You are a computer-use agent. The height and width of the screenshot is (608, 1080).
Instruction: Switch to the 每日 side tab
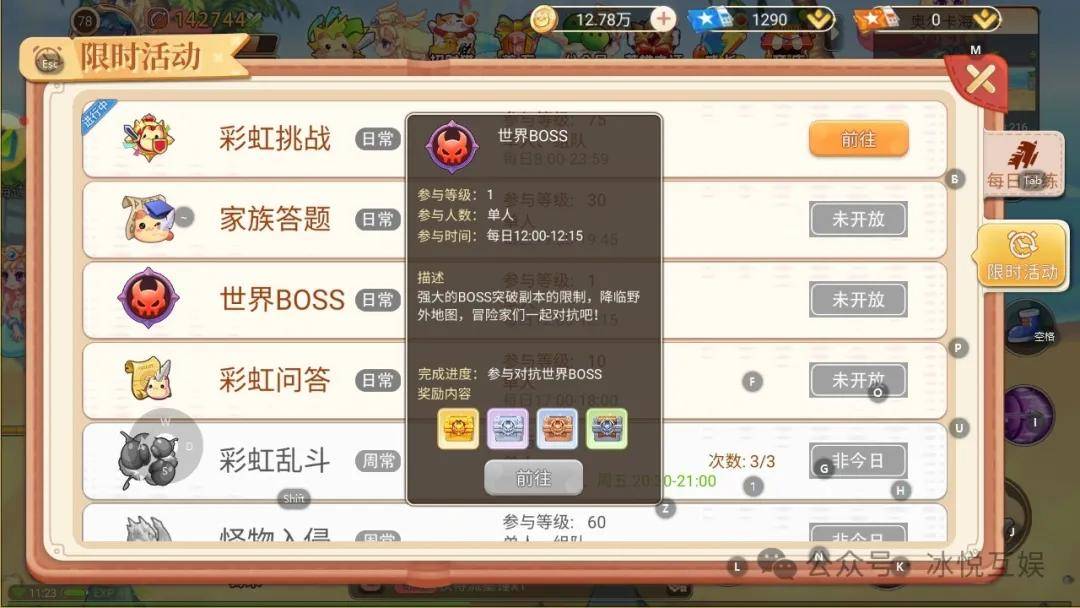pyautogui.click(x=1022, y=165)
